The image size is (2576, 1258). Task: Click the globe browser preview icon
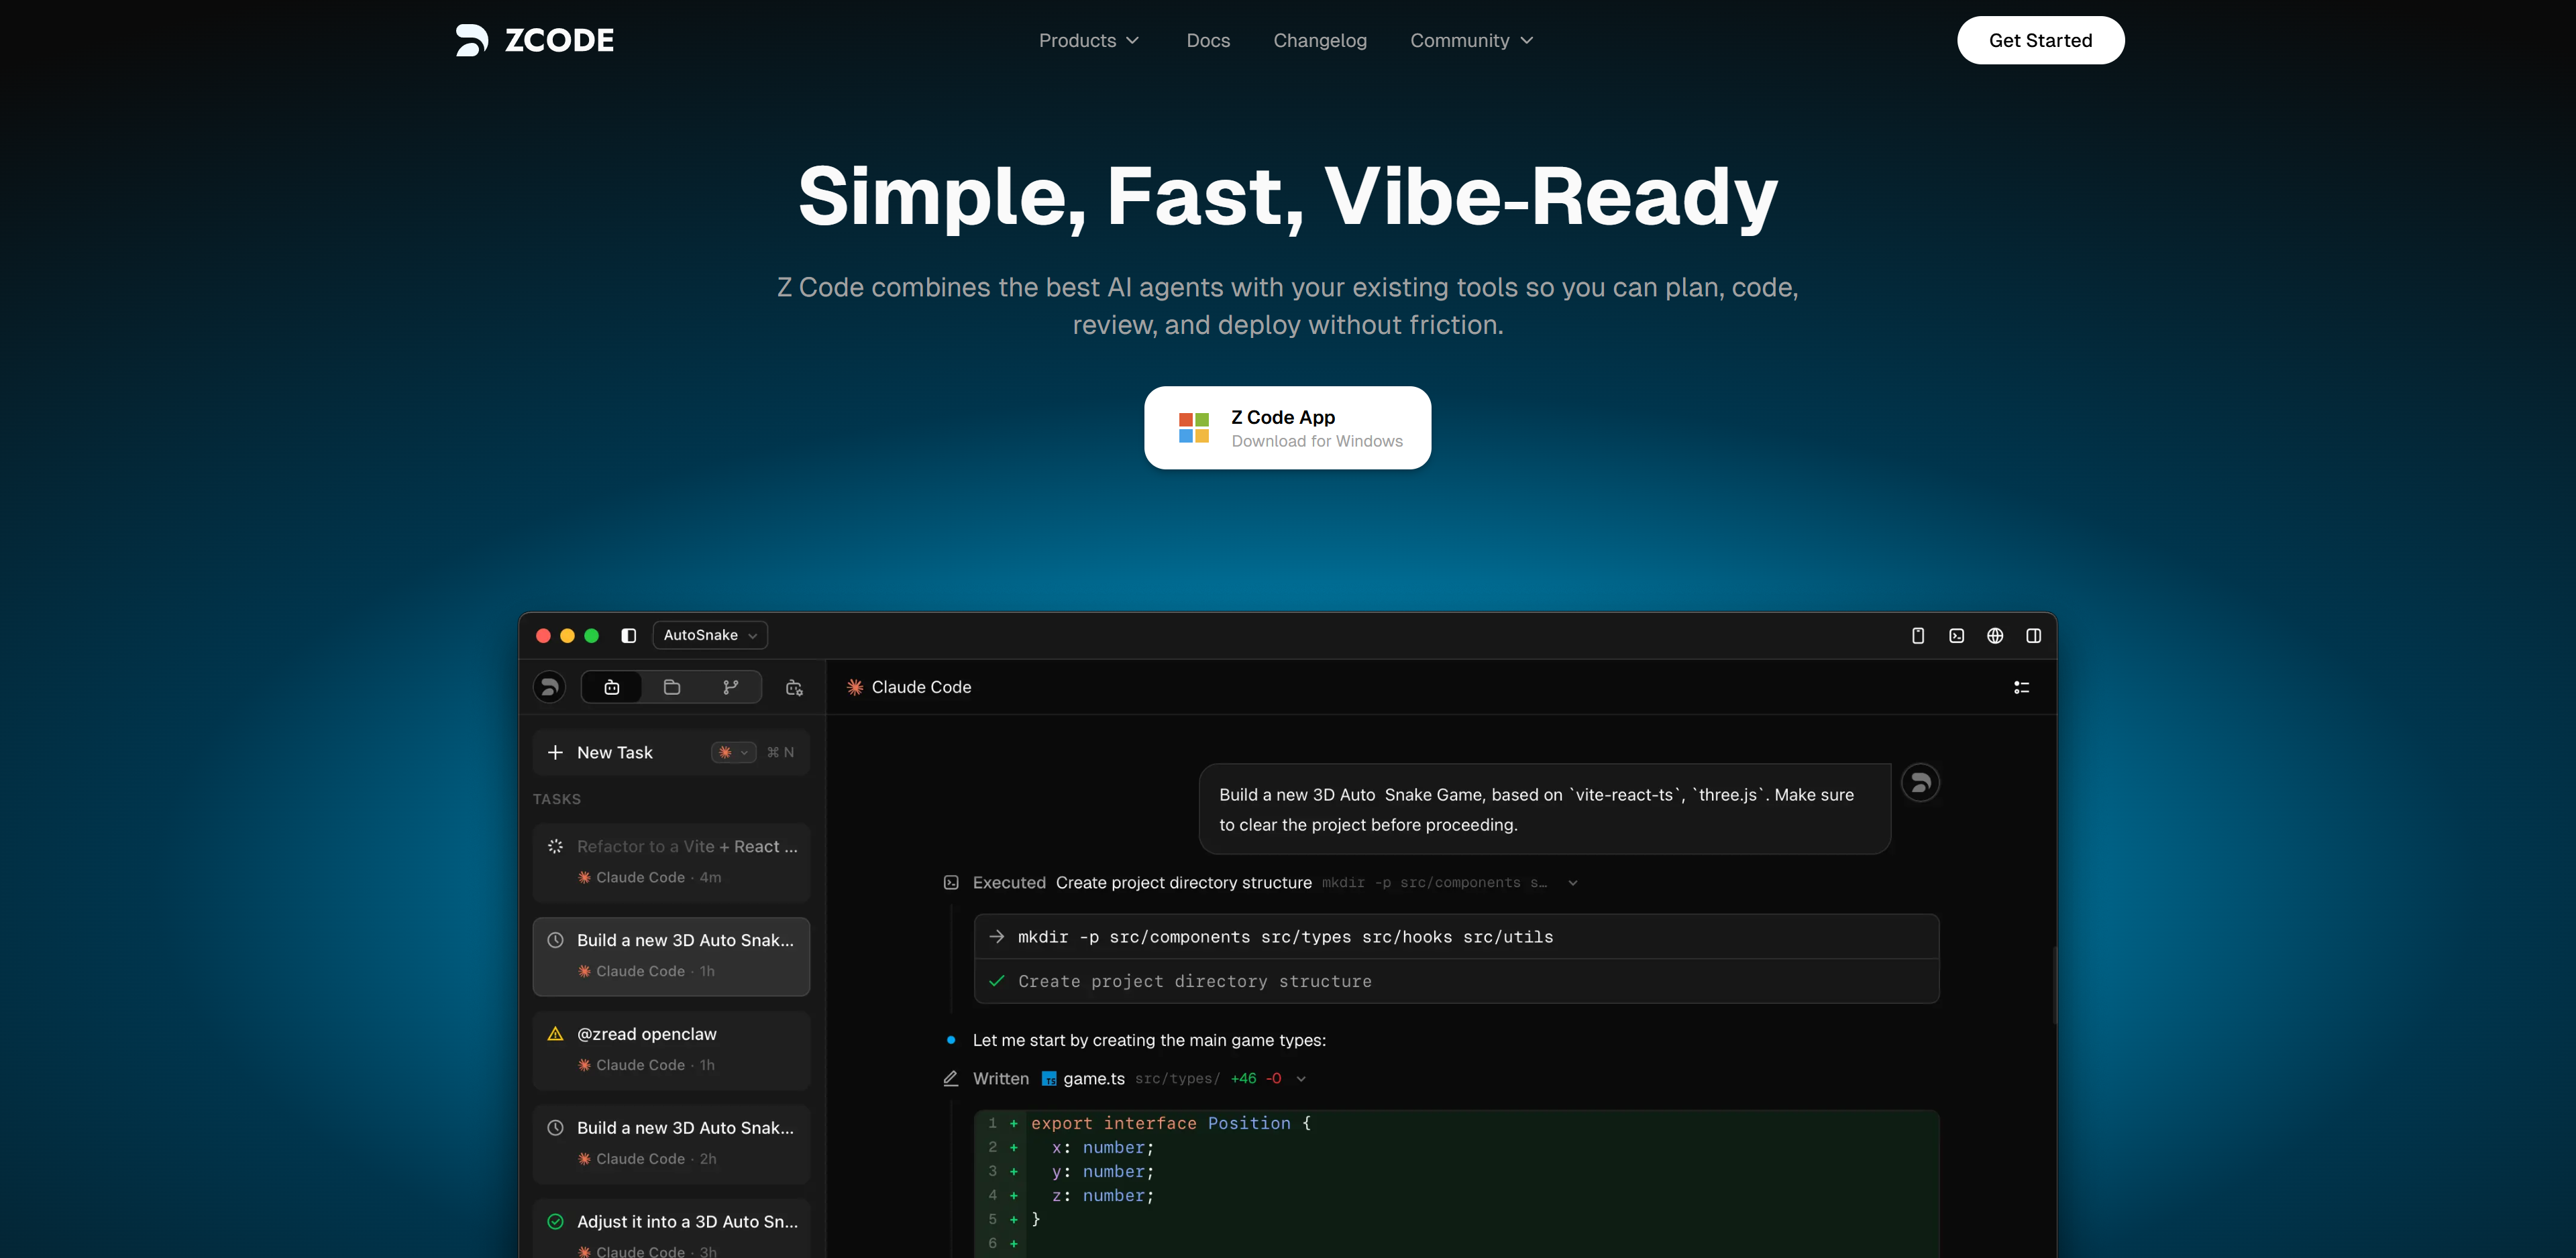pyautogui.click(x=1994, y=636)
